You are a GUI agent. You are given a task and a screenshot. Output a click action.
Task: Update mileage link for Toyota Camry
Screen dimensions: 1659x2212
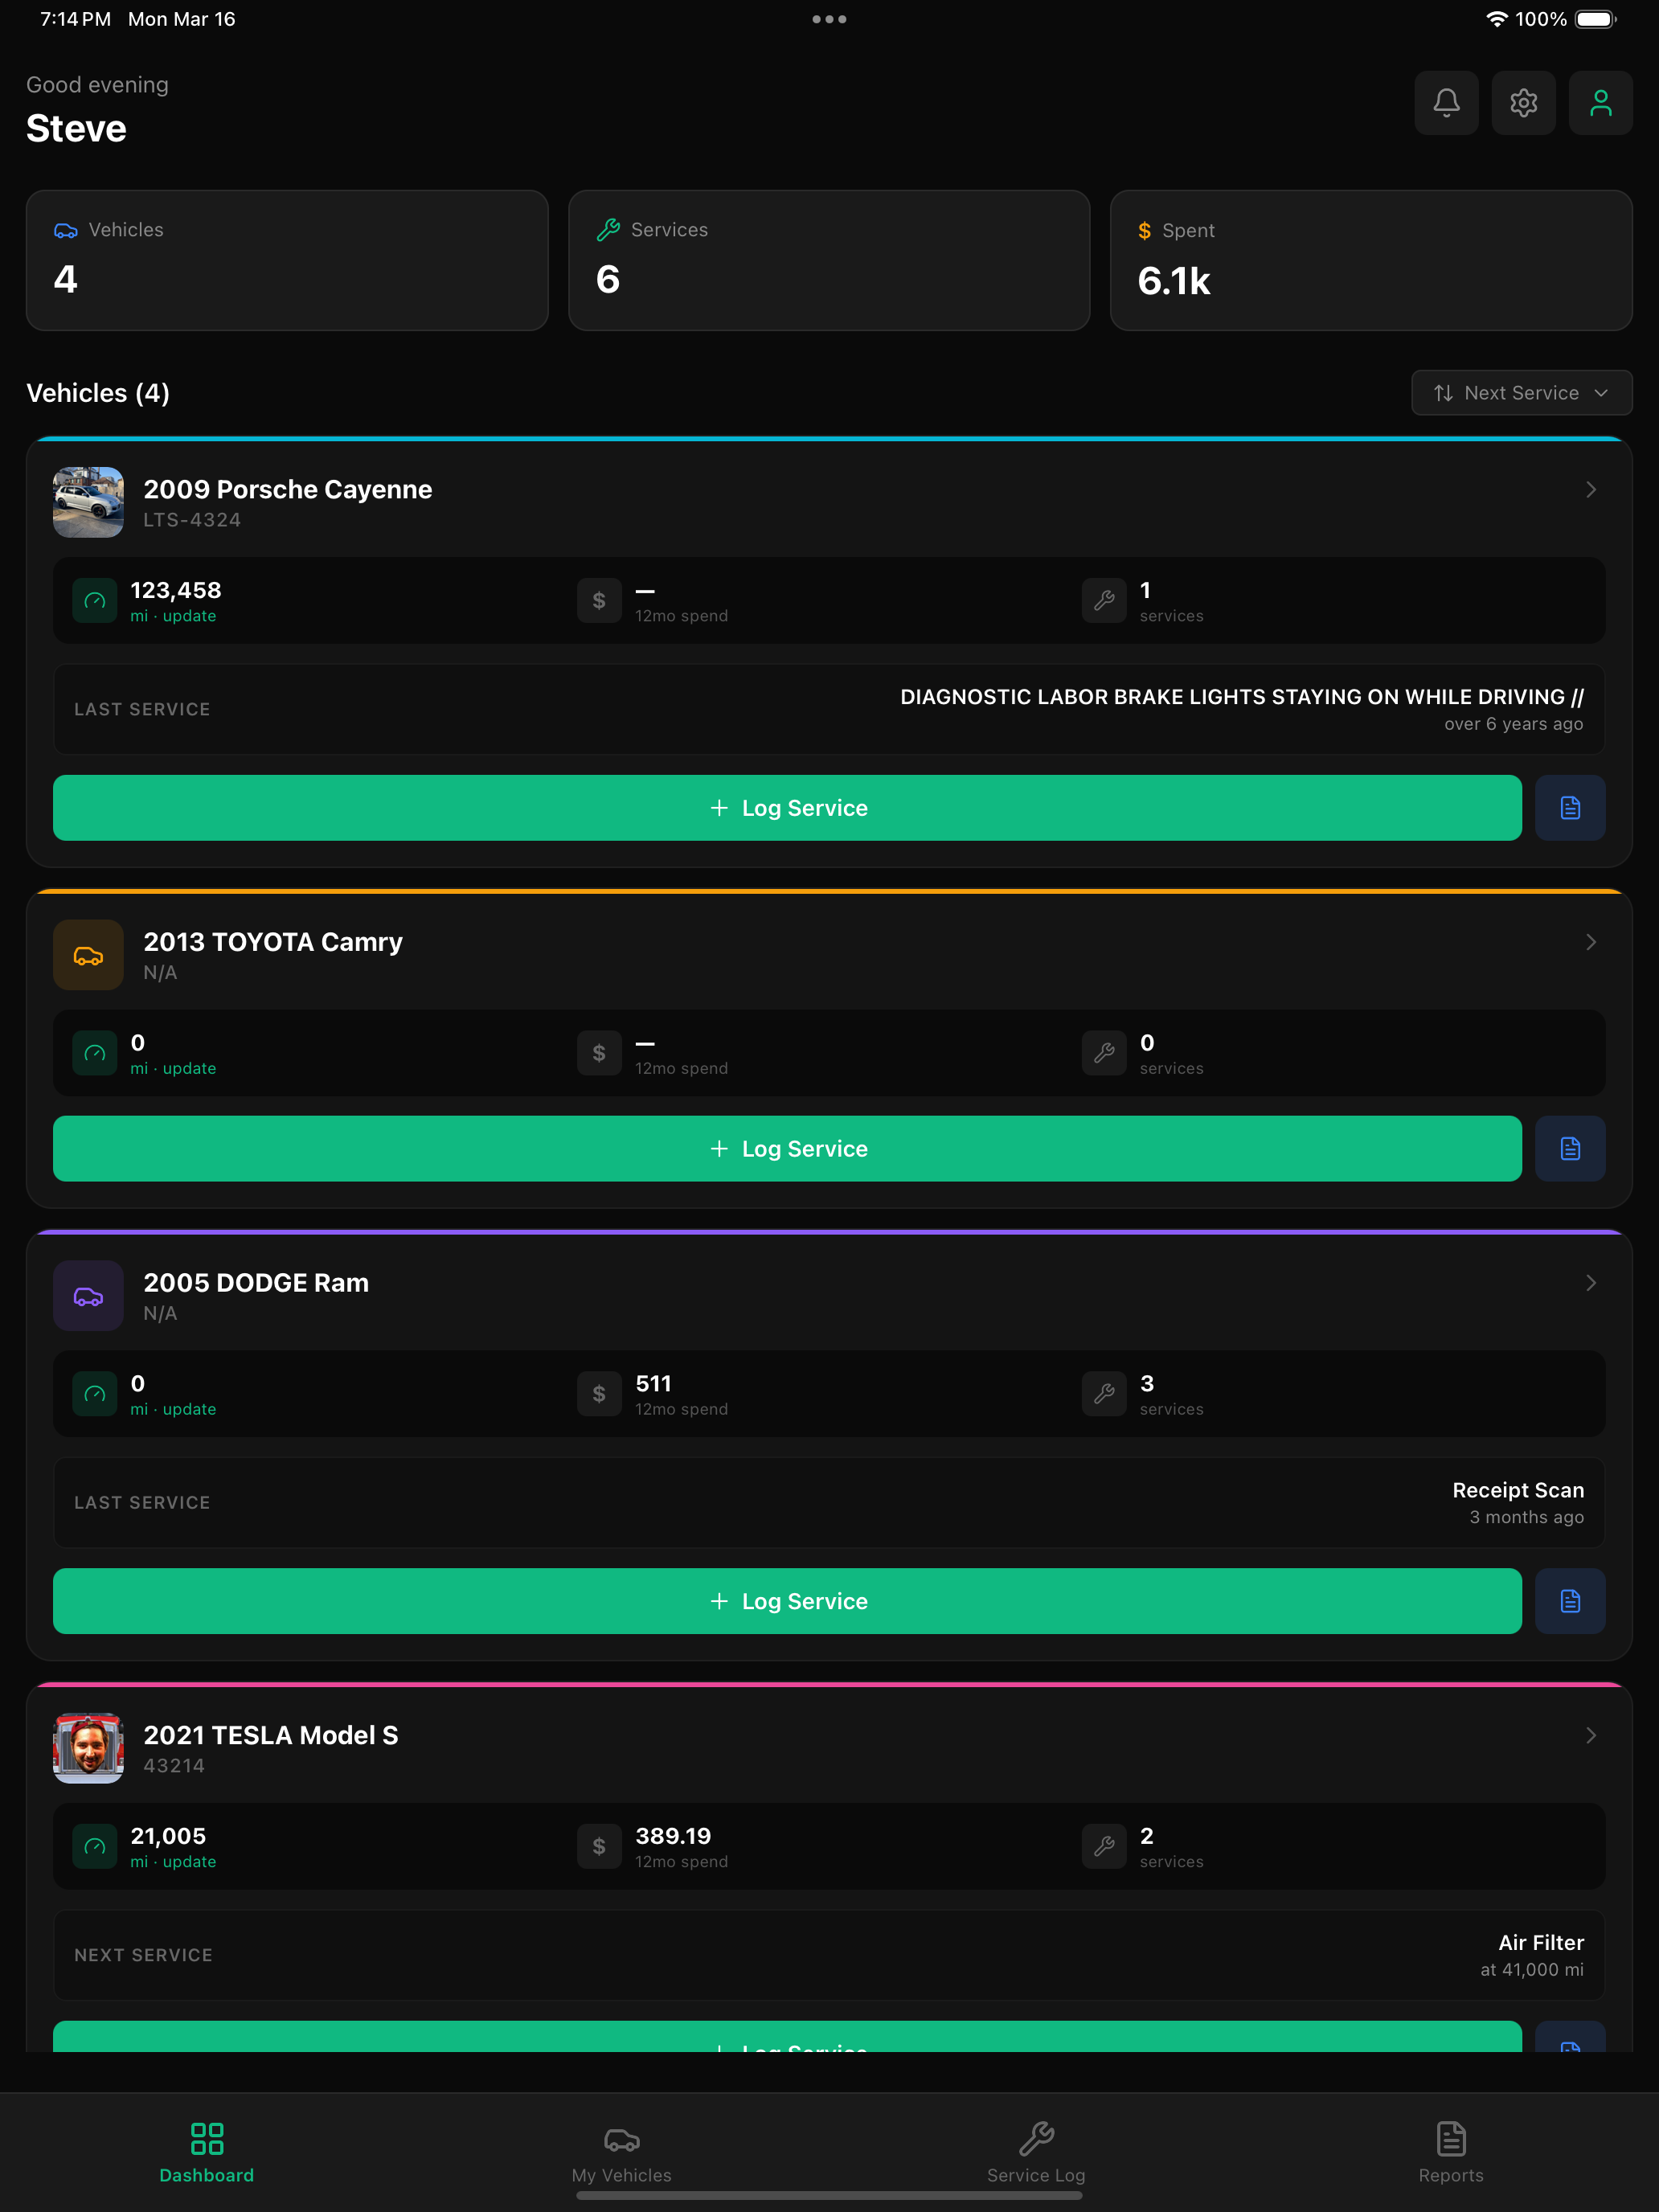click(189, 1068)
